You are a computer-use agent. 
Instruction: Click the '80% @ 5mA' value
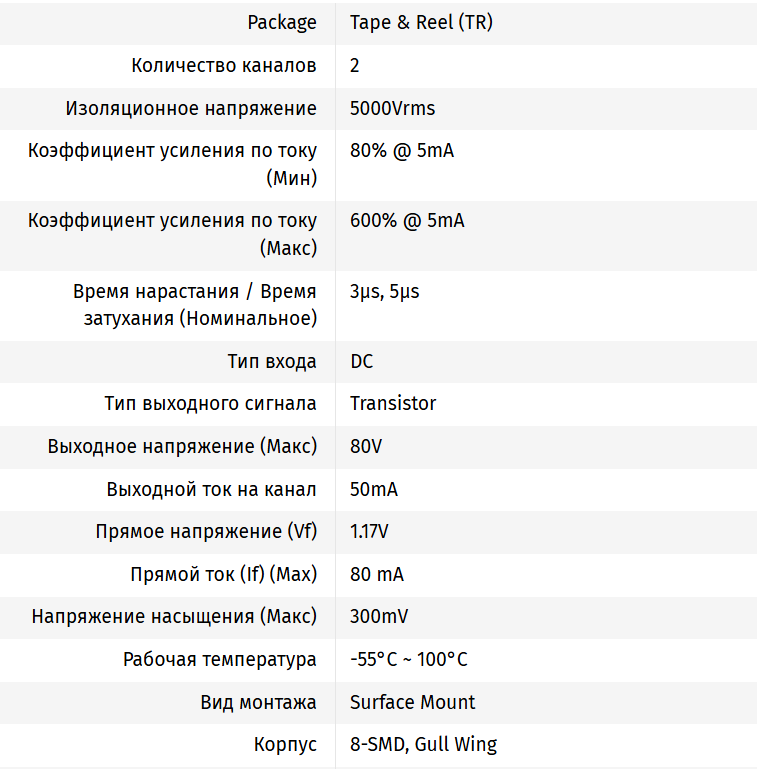click(x=401, y=151)
